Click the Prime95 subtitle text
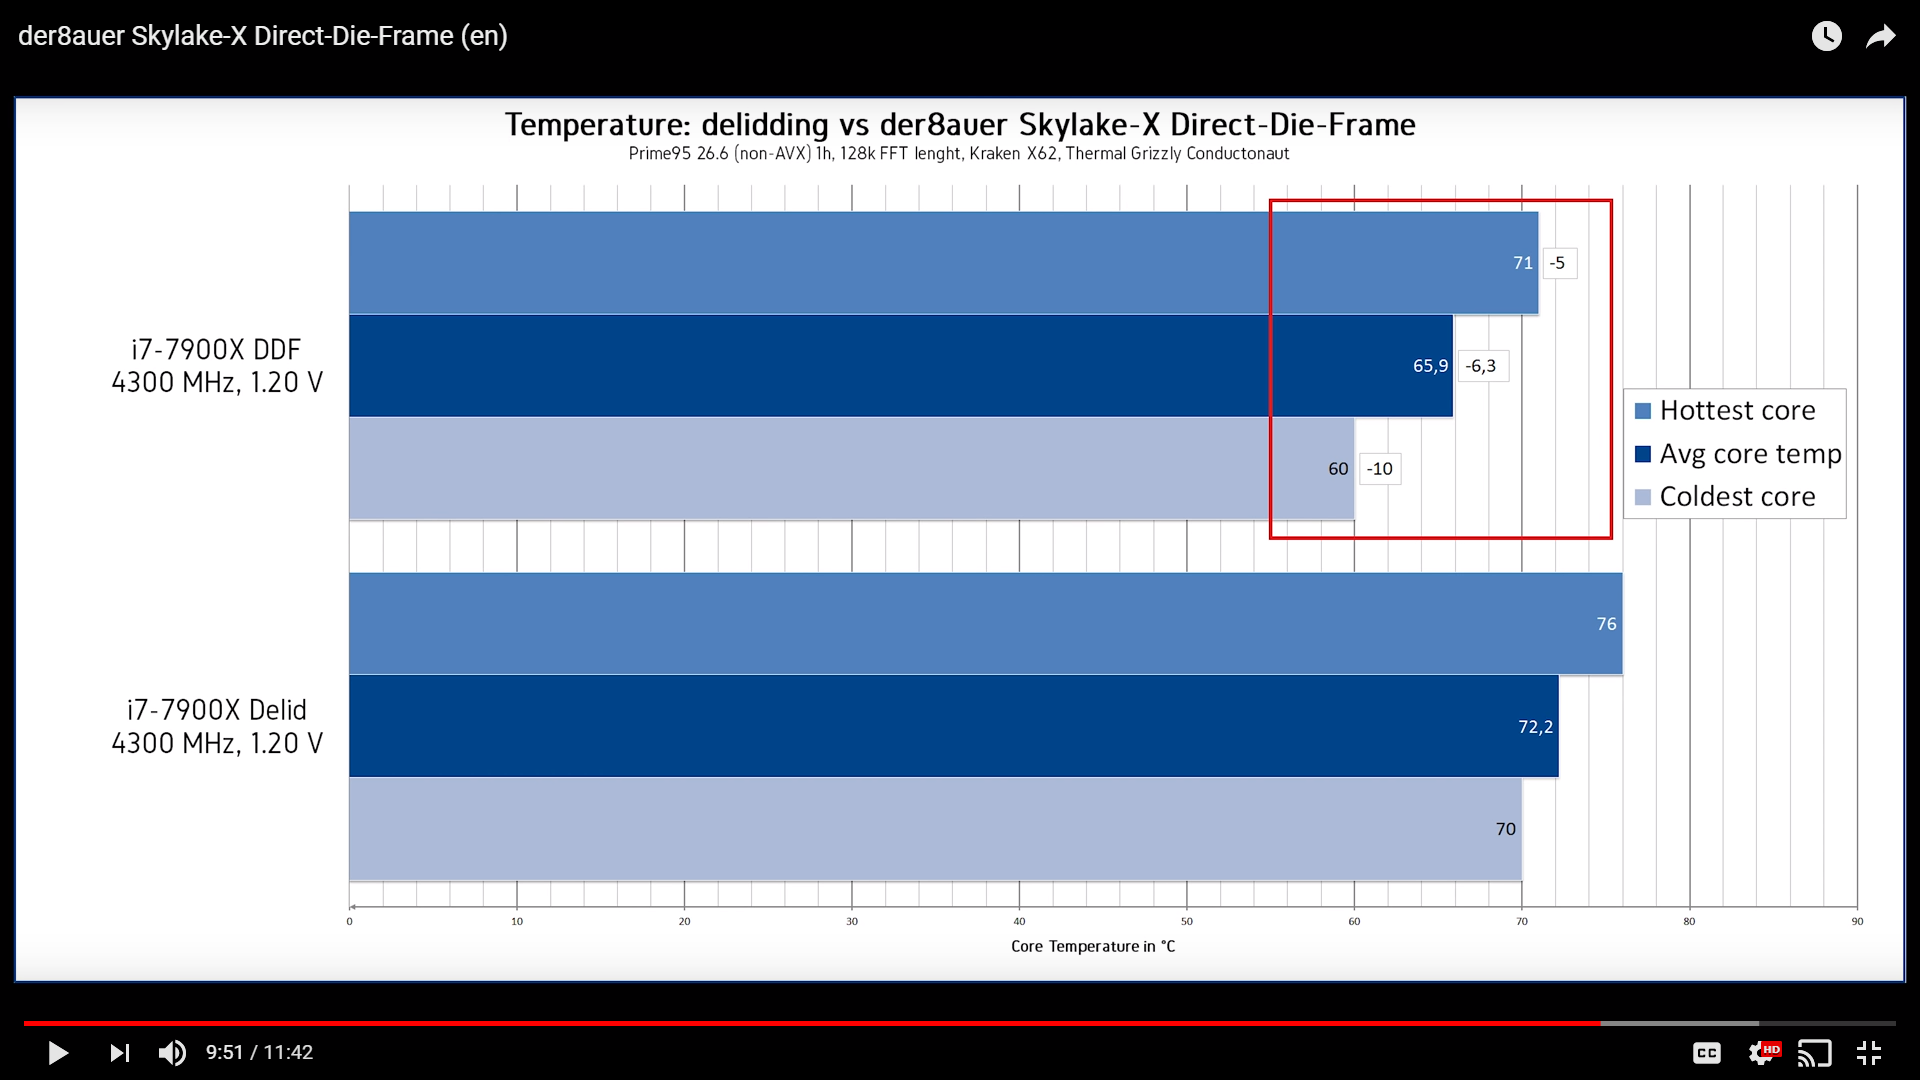Image resolution: width=1920 pixels, height=1080 pixels. click(959, 154)
